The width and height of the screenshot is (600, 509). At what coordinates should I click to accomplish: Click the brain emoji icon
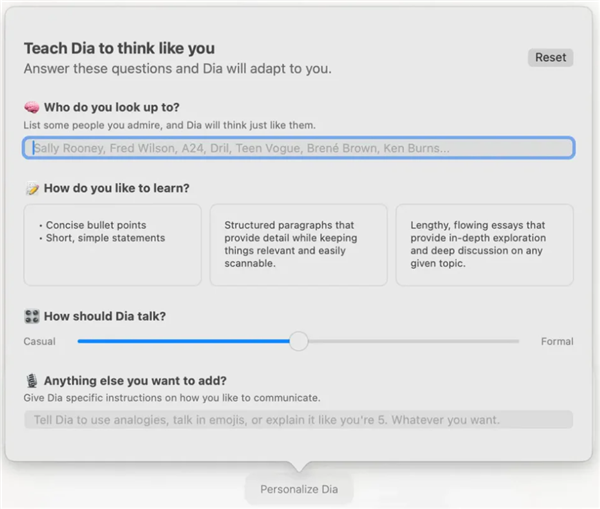31,107
